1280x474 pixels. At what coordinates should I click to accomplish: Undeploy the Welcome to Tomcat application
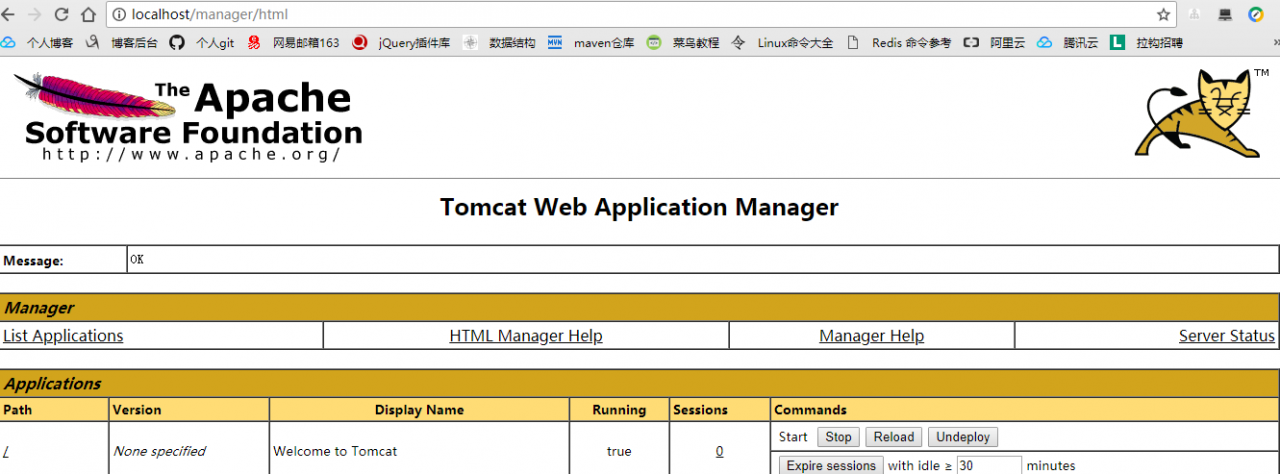[x=963, y=437]
